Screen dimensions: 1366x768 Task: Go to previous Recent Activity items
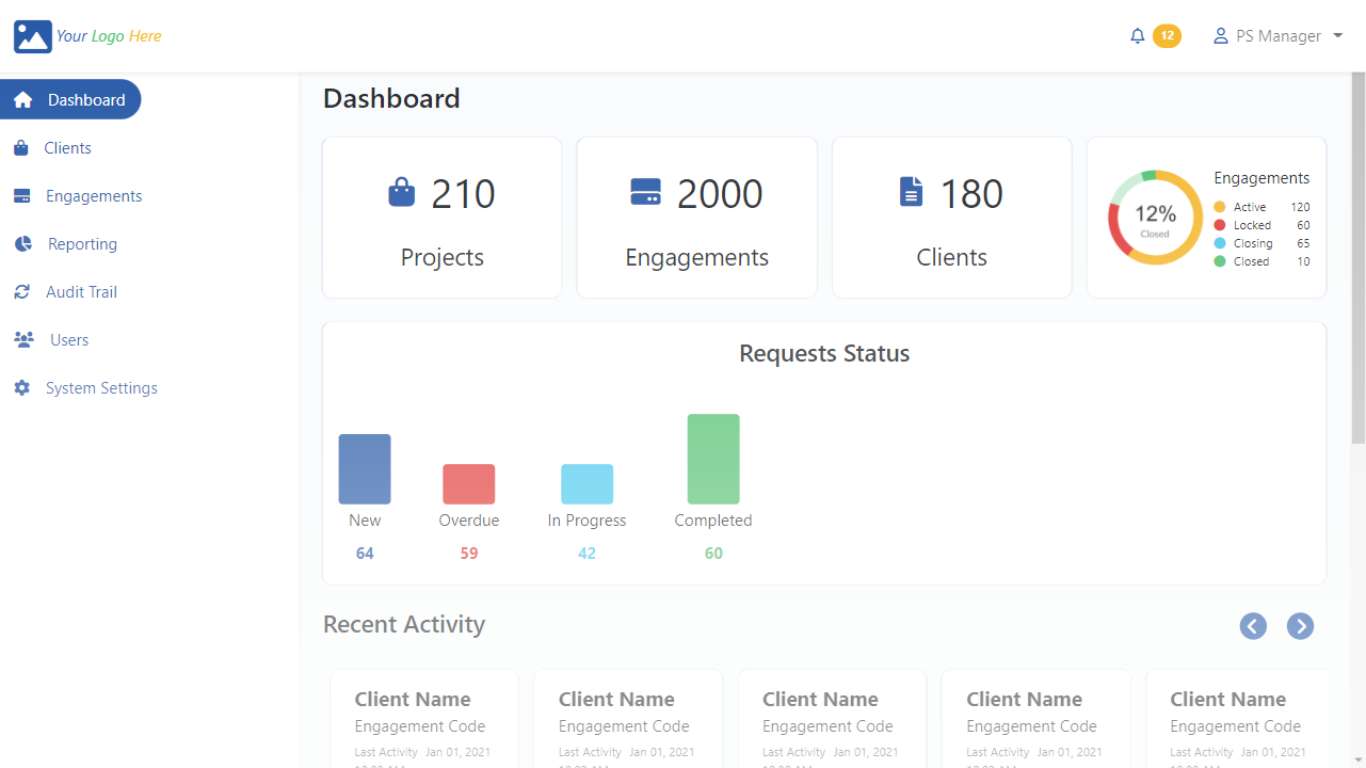1253,626
